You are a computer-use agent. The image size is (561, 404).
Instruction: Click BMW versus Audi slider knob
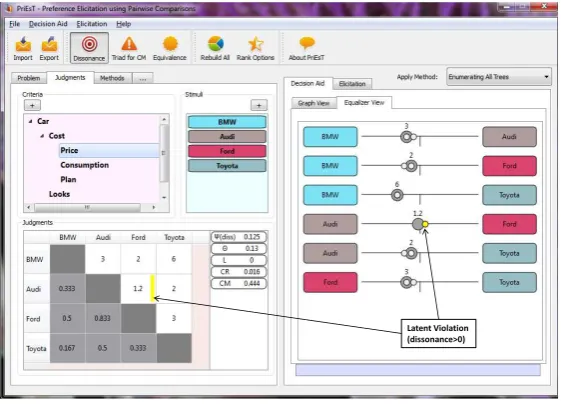click(406, 137)
